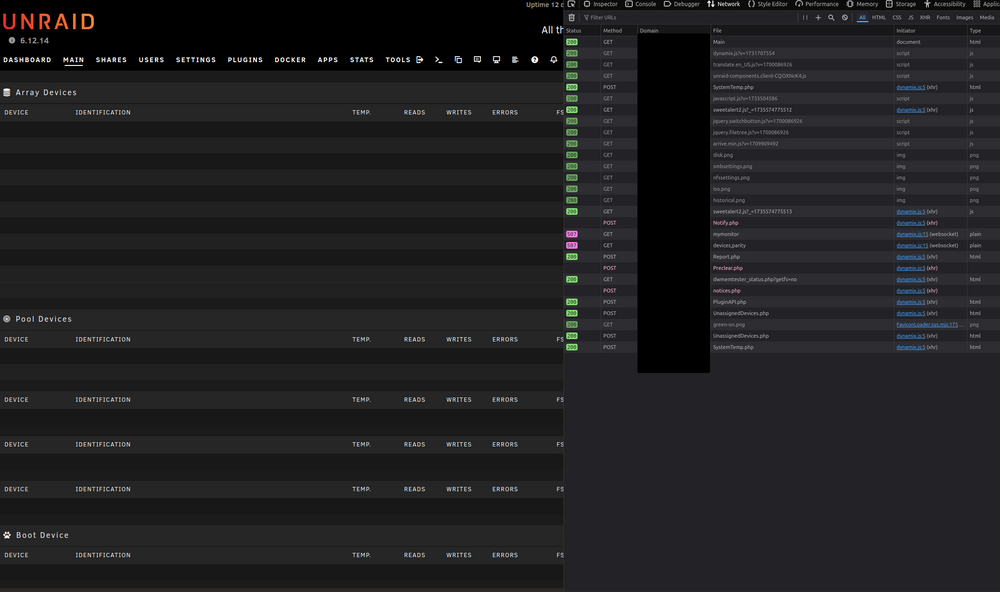
Task: Select the Preclear.php request row
Action: point(782,269)
